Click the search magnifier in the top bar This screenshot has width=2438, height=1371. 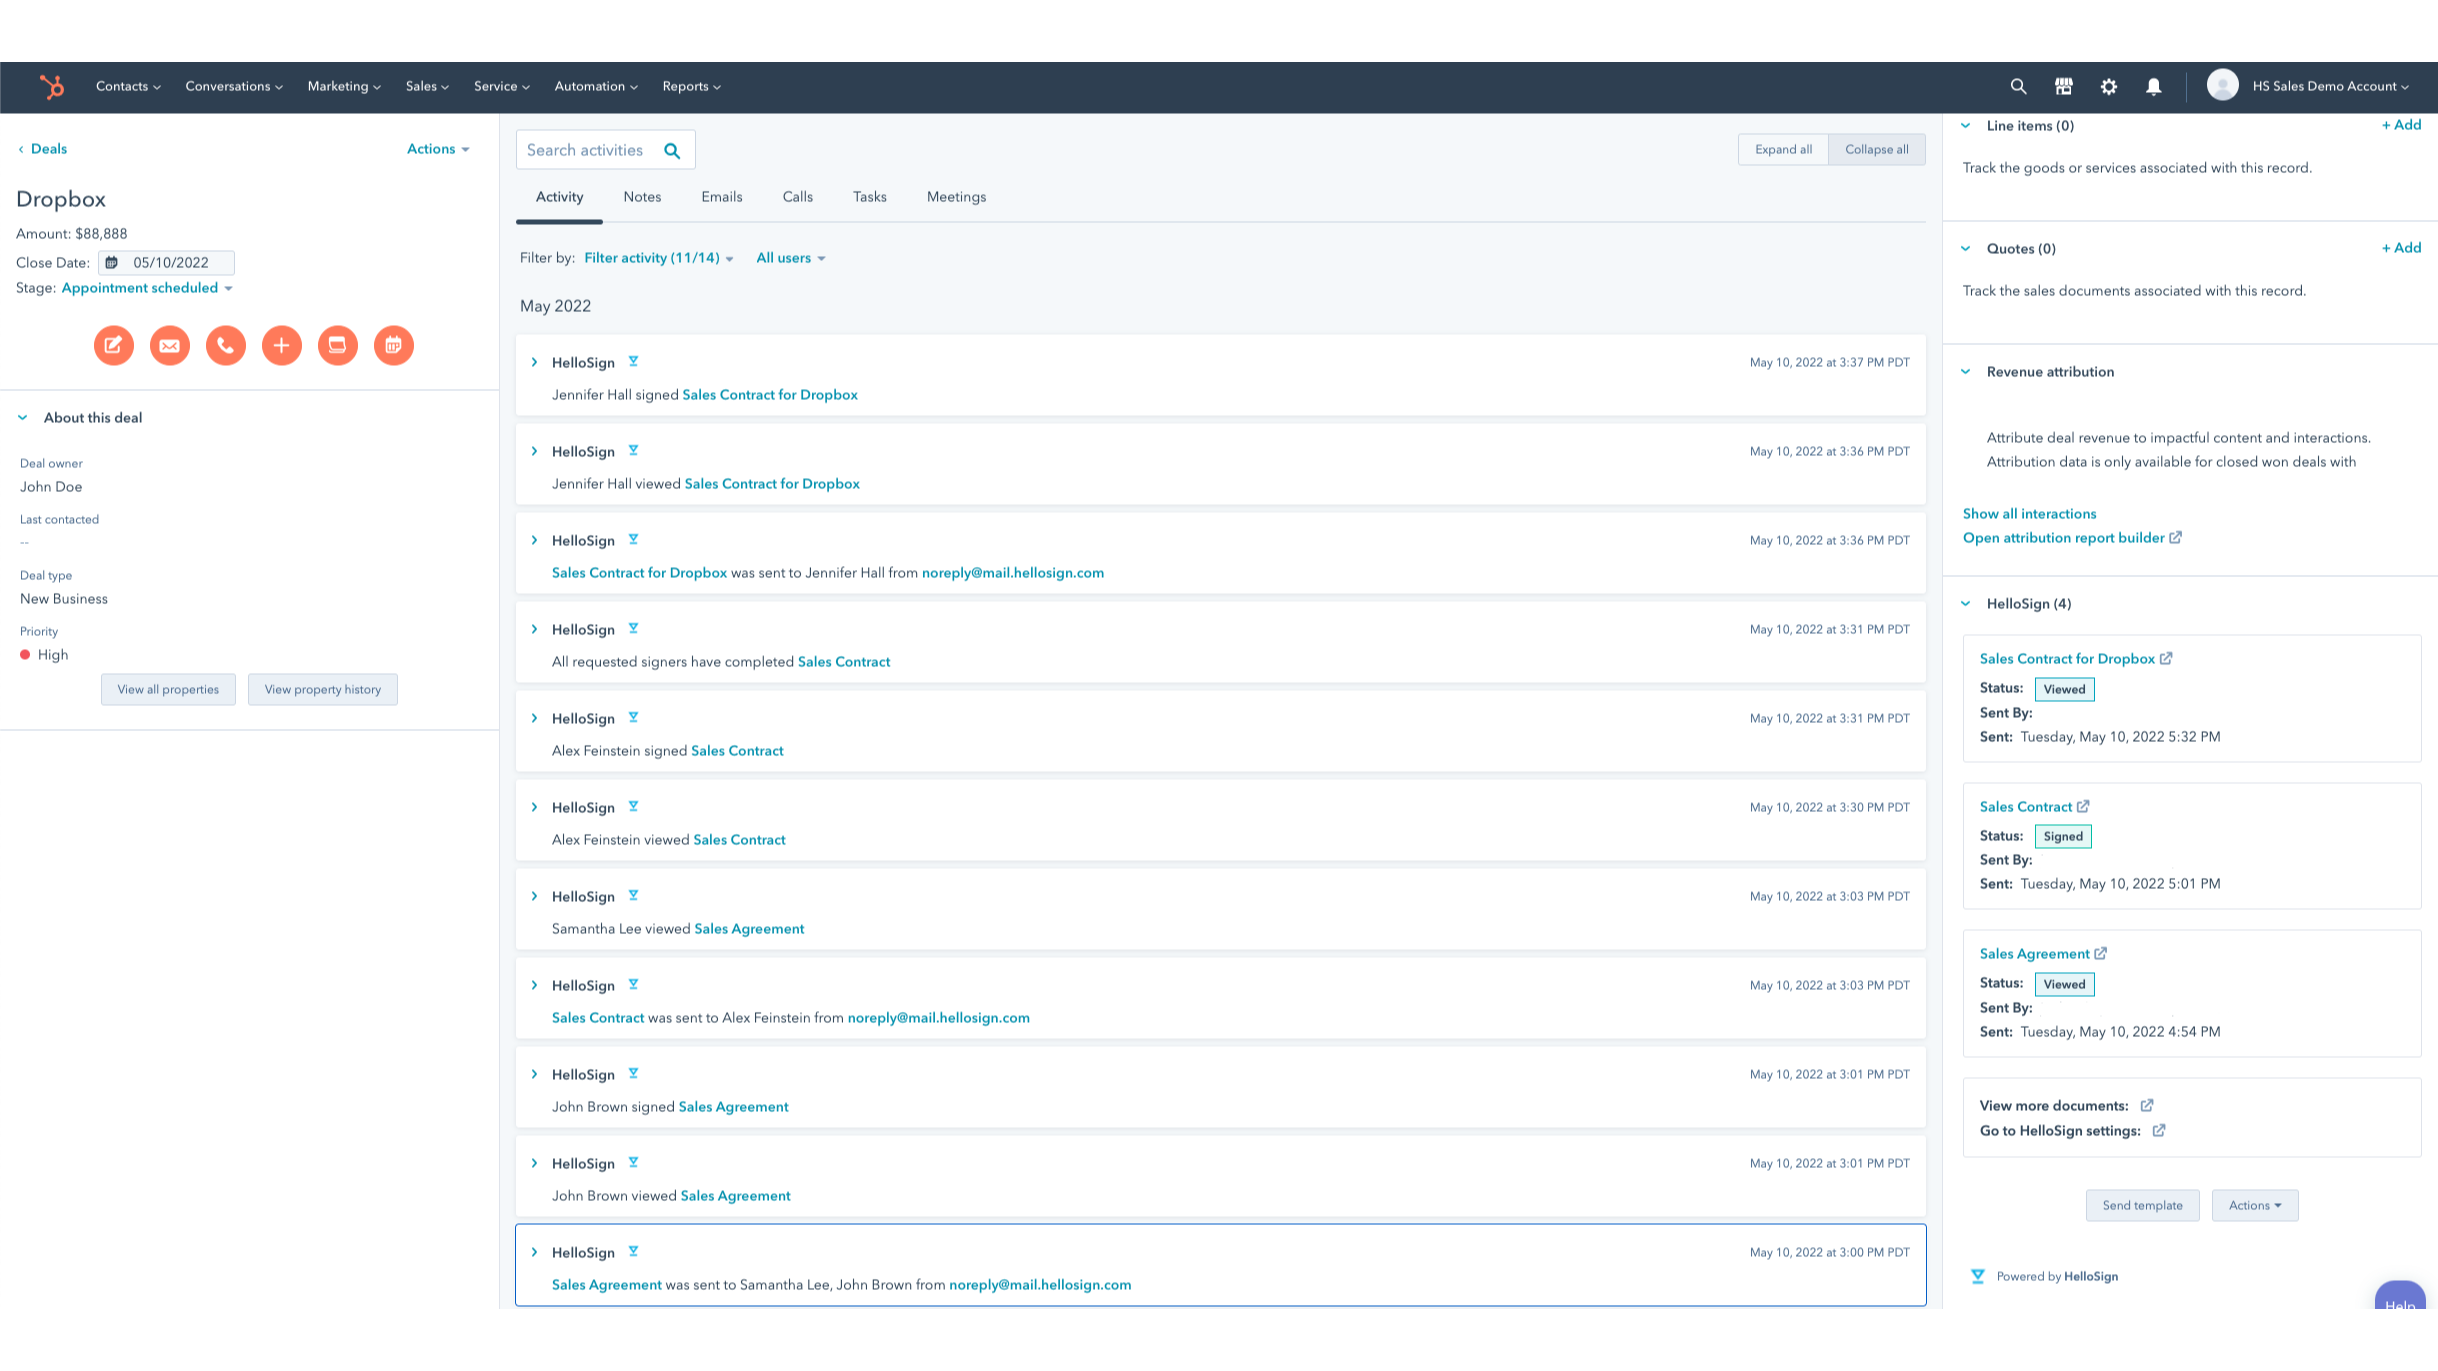pyautogui.click(x=2018, y=86)
